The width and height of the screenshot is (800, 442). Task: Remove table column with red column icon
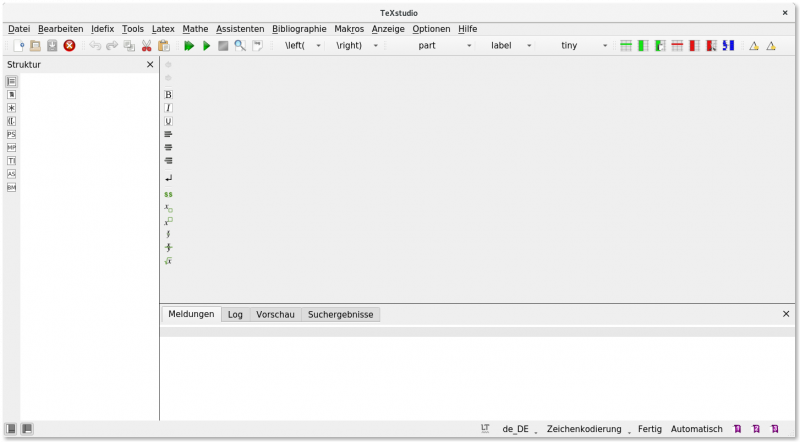point(694,46)
